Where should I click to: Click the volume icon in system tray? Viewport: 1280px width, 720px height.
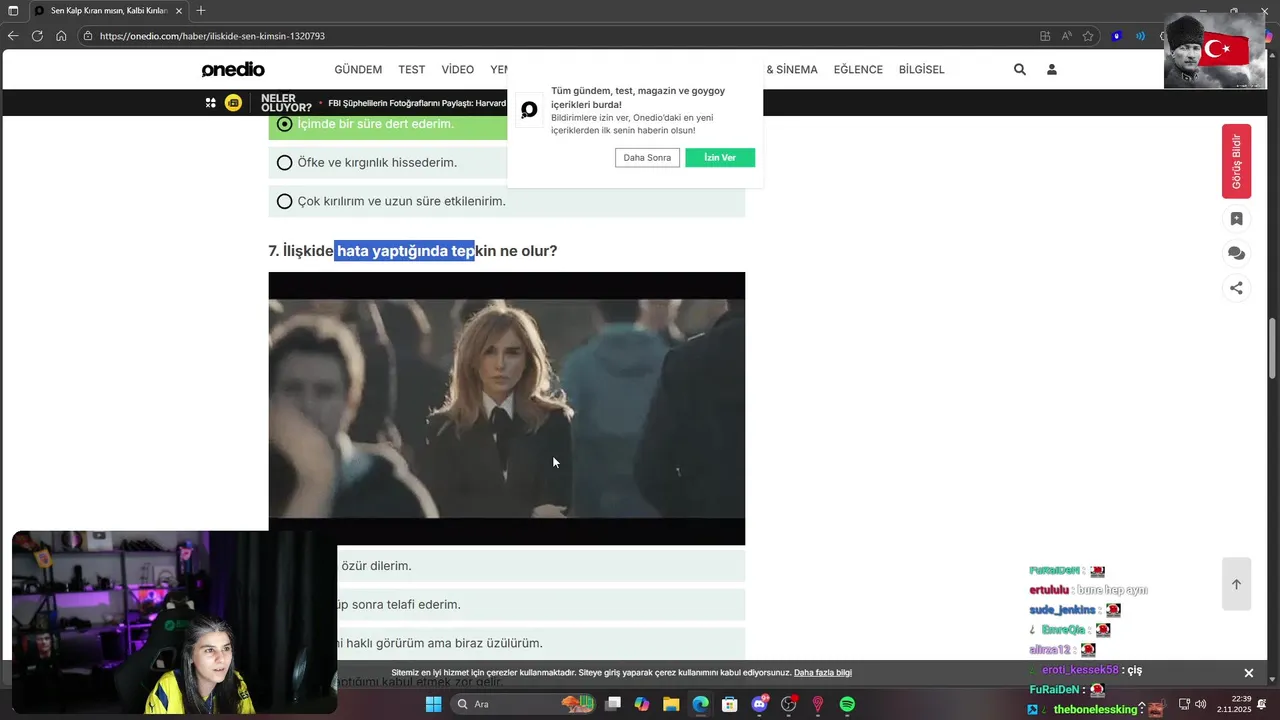pos(1200,704)
